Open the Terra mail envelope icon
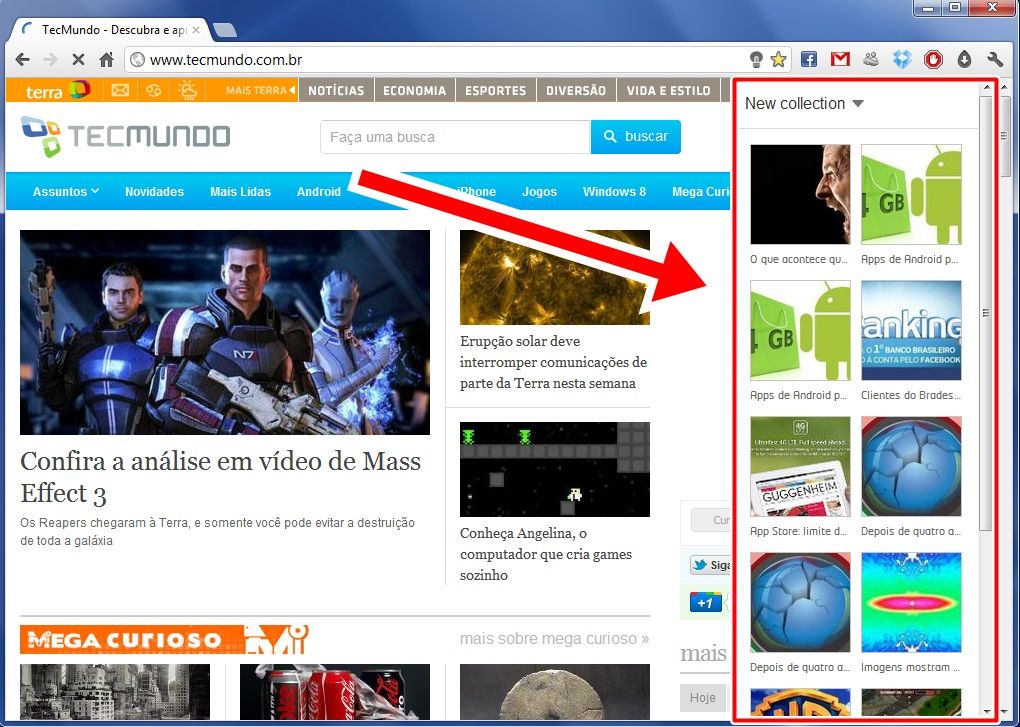This screenshot has width=1020, height=727. pos(120,90)
